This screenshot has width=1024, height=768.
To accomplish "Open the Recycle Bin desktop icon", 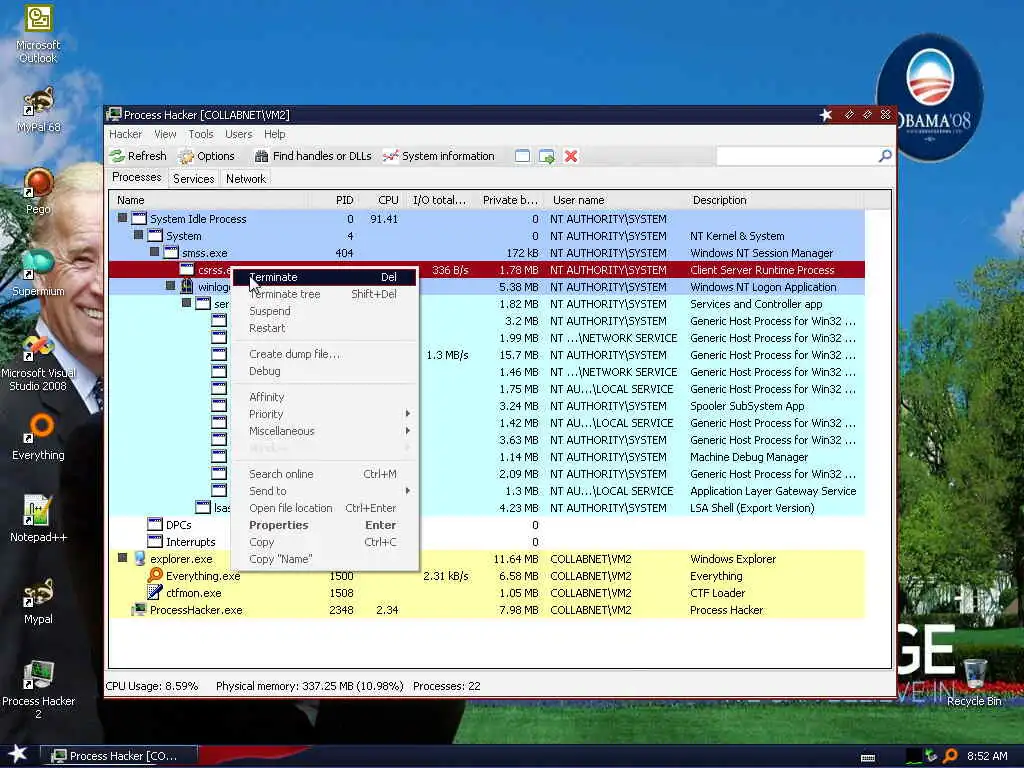I will (974, 682).
